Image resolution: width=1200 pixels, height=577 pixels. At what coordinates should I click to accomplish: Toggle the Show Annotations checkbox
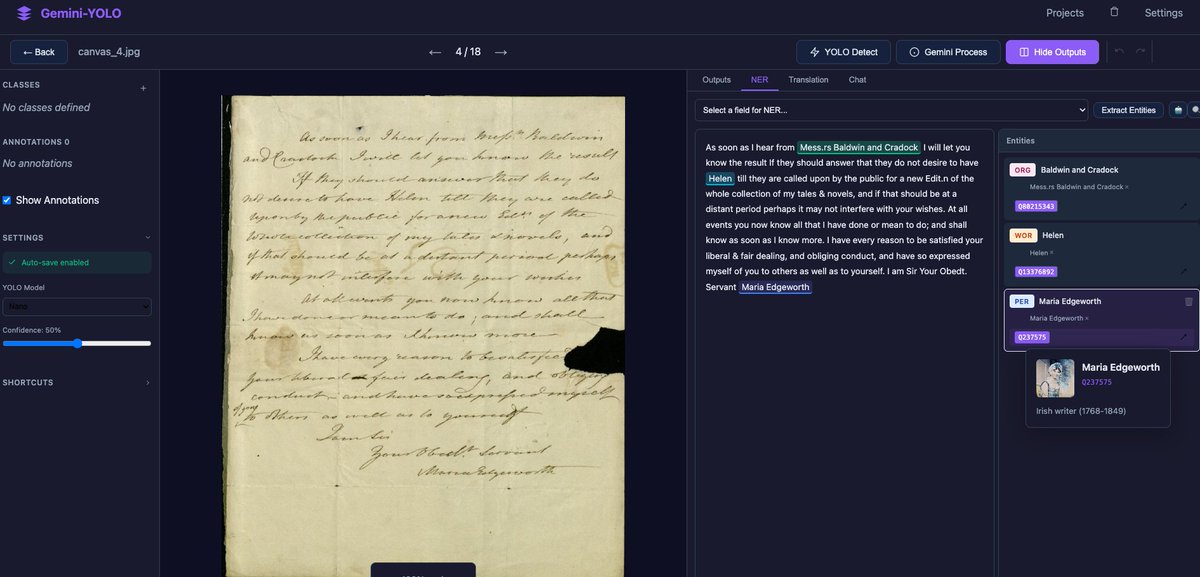tap(7, 200)
